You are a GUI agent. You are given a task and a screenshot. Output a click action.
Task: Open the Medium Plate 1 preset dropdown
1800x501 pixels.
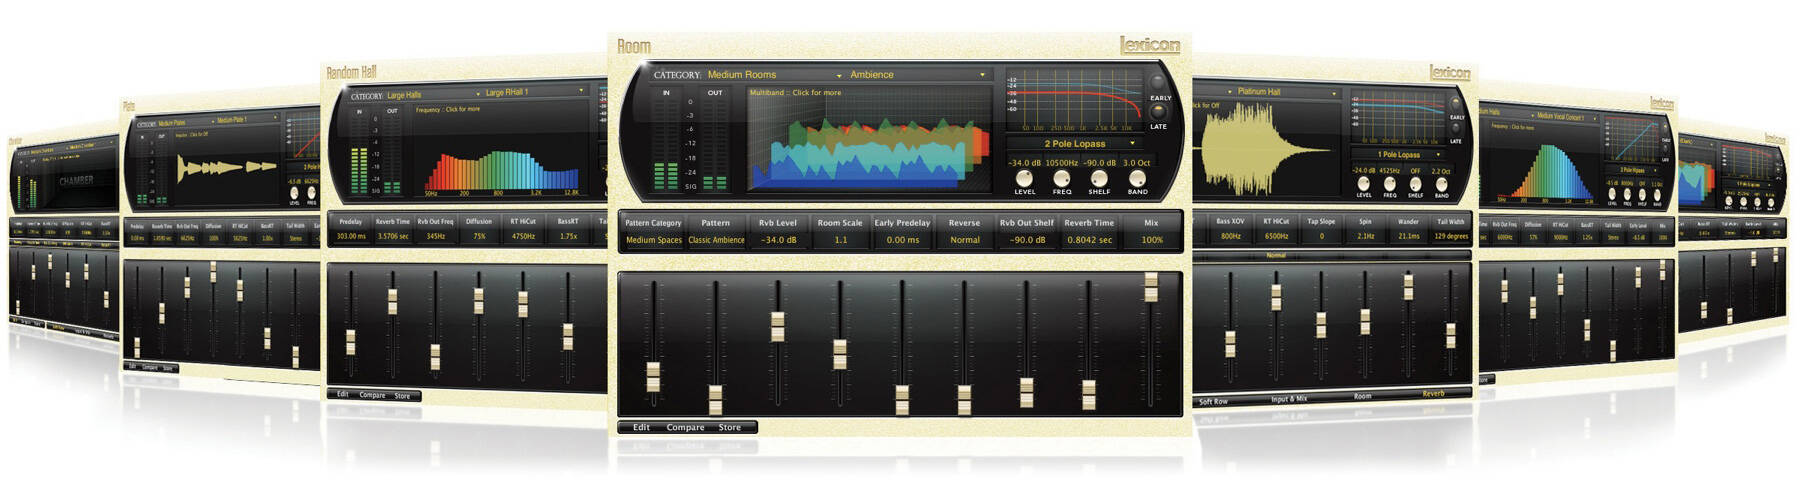pos(248,120)
